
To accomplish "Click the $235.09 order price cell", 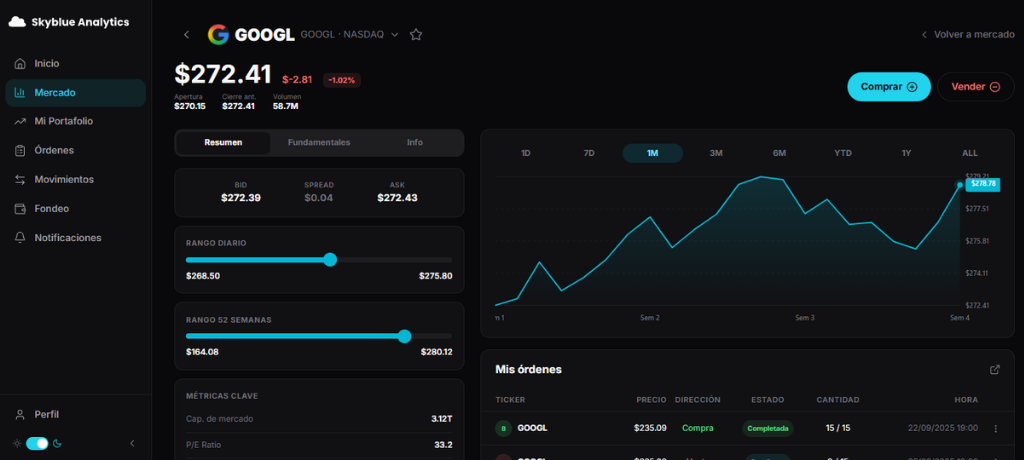I will (650, 429).
